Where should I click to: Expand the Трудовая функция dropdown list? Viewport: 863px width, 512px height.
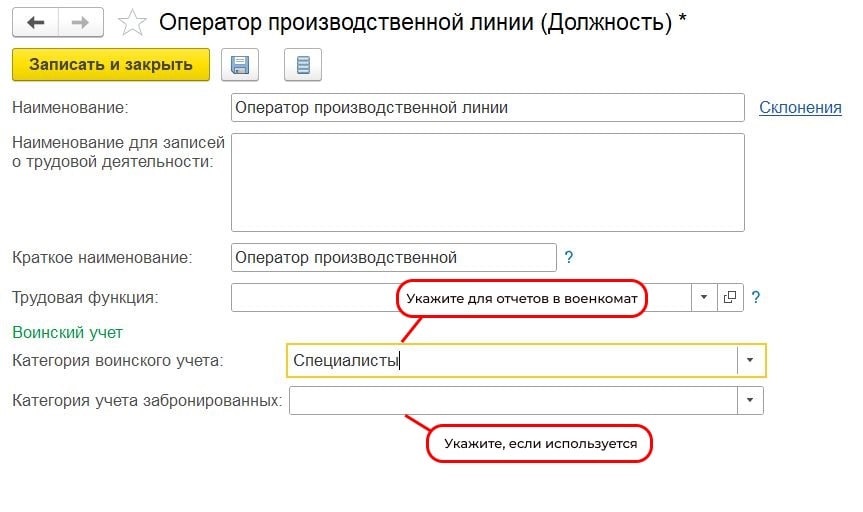704,297
